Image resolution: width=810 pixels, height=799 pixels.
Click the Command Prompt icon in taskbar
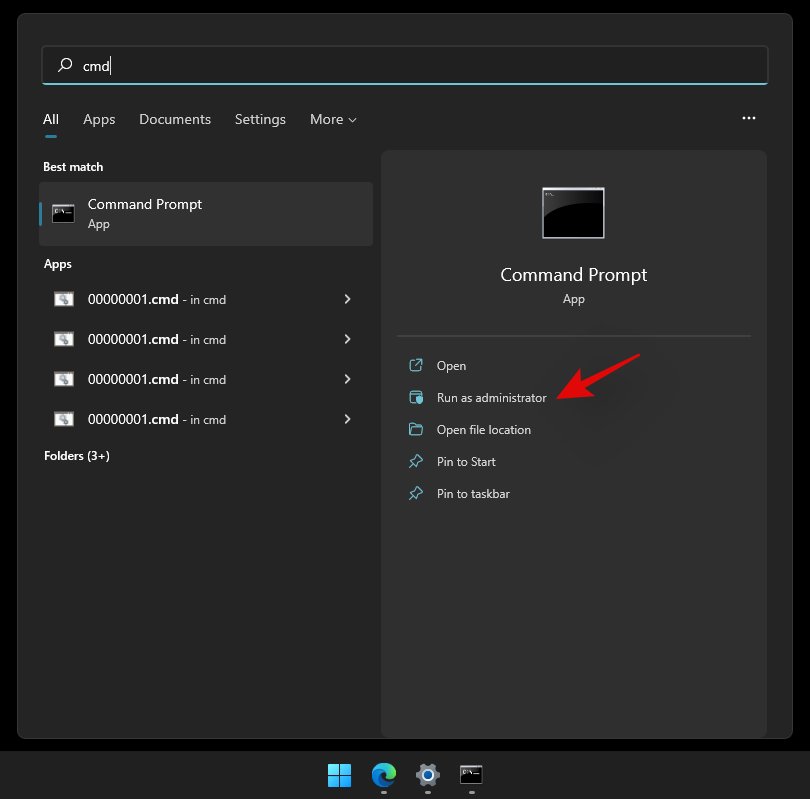[x=471, y=774]
